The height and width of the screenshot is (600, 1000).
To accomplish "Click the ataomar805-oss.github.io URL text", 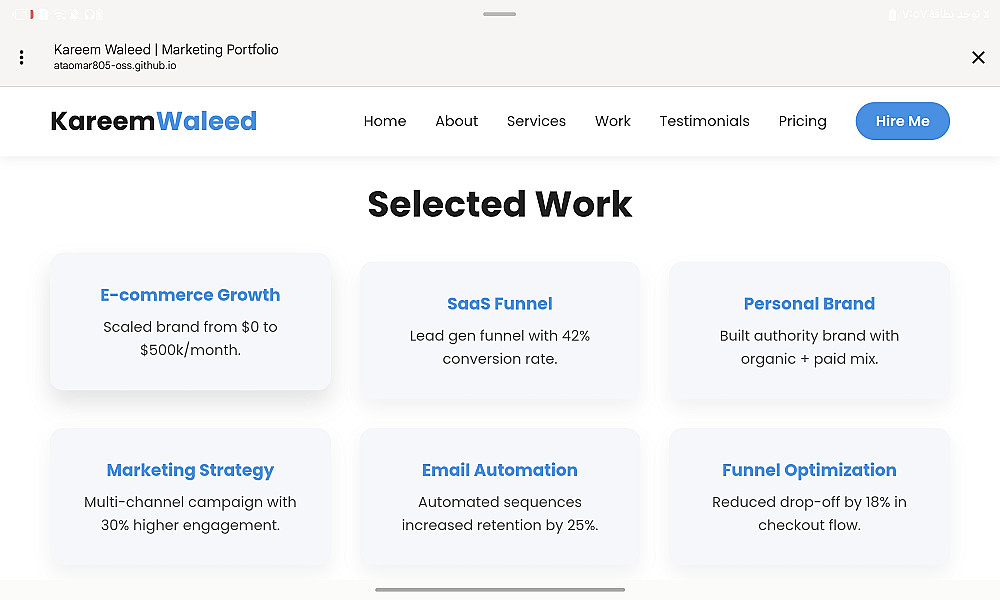I will [115, 66].
